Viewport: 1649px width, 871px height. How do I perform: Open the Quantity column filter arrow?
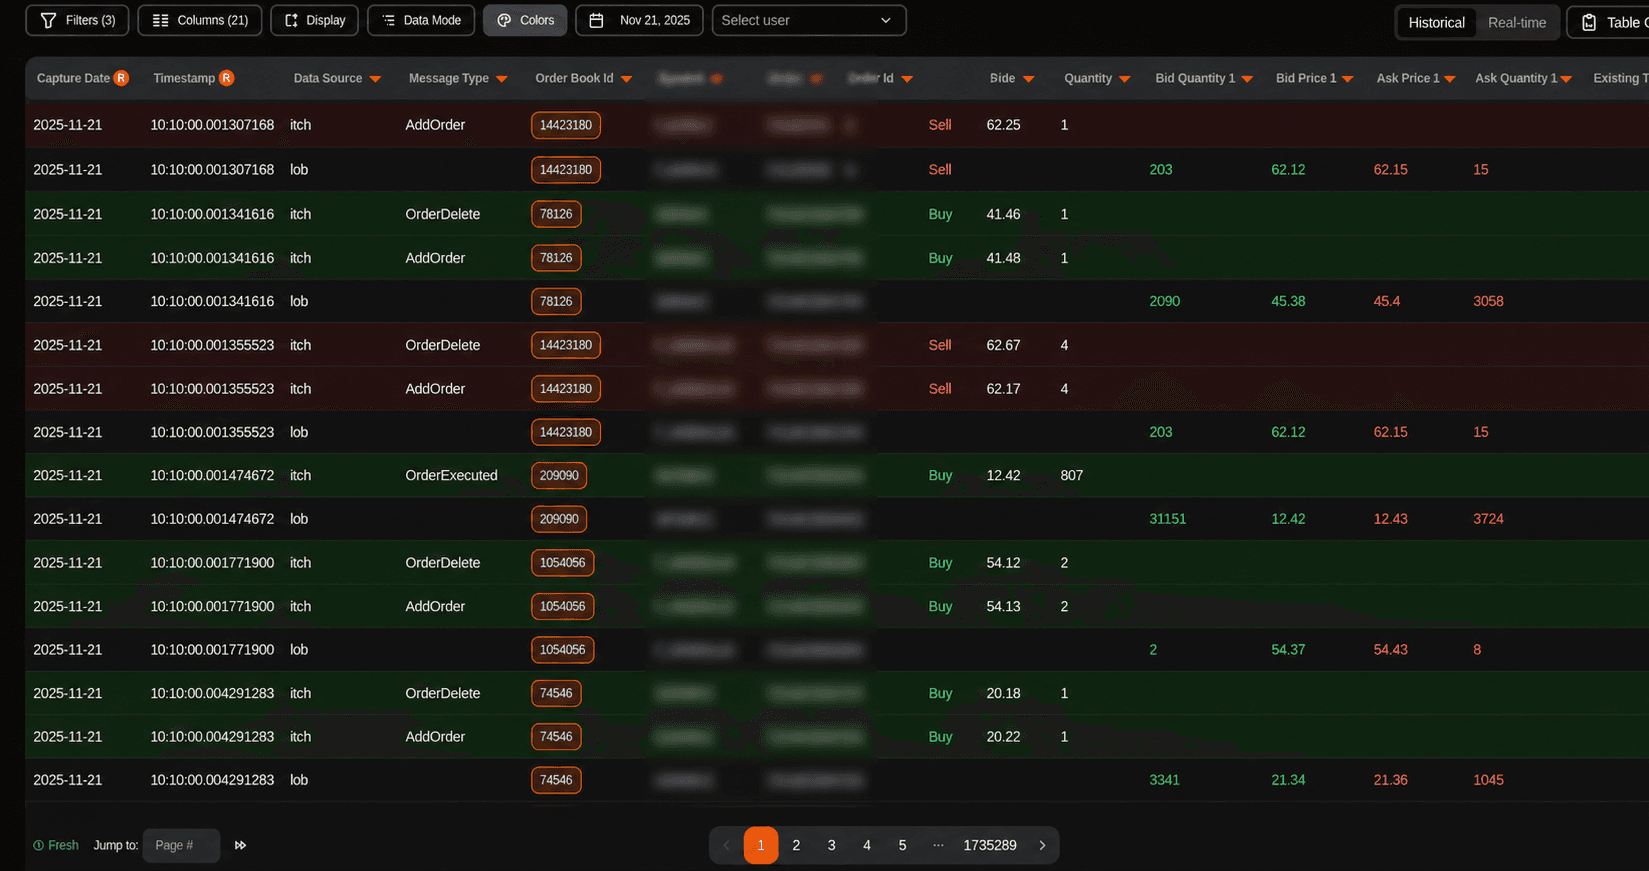(x=1124, y=79)
